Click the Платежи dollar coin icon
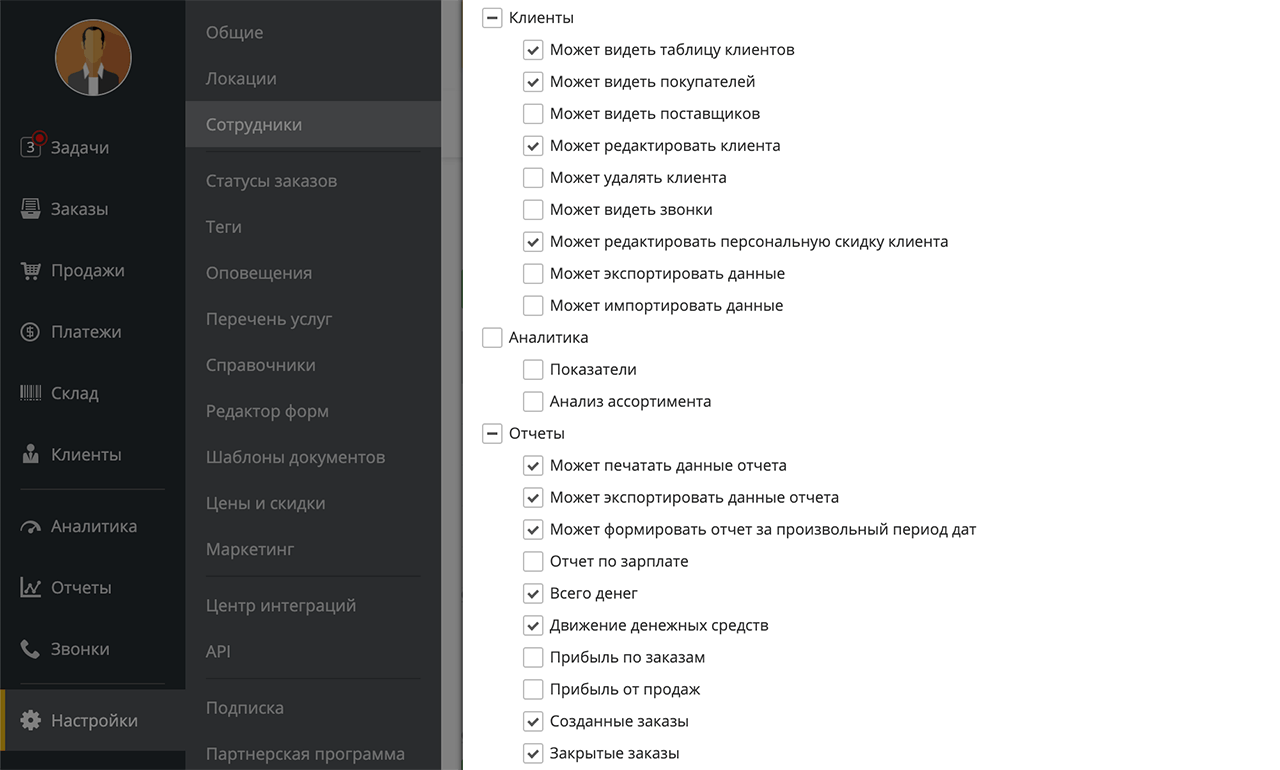 point(31,332)
